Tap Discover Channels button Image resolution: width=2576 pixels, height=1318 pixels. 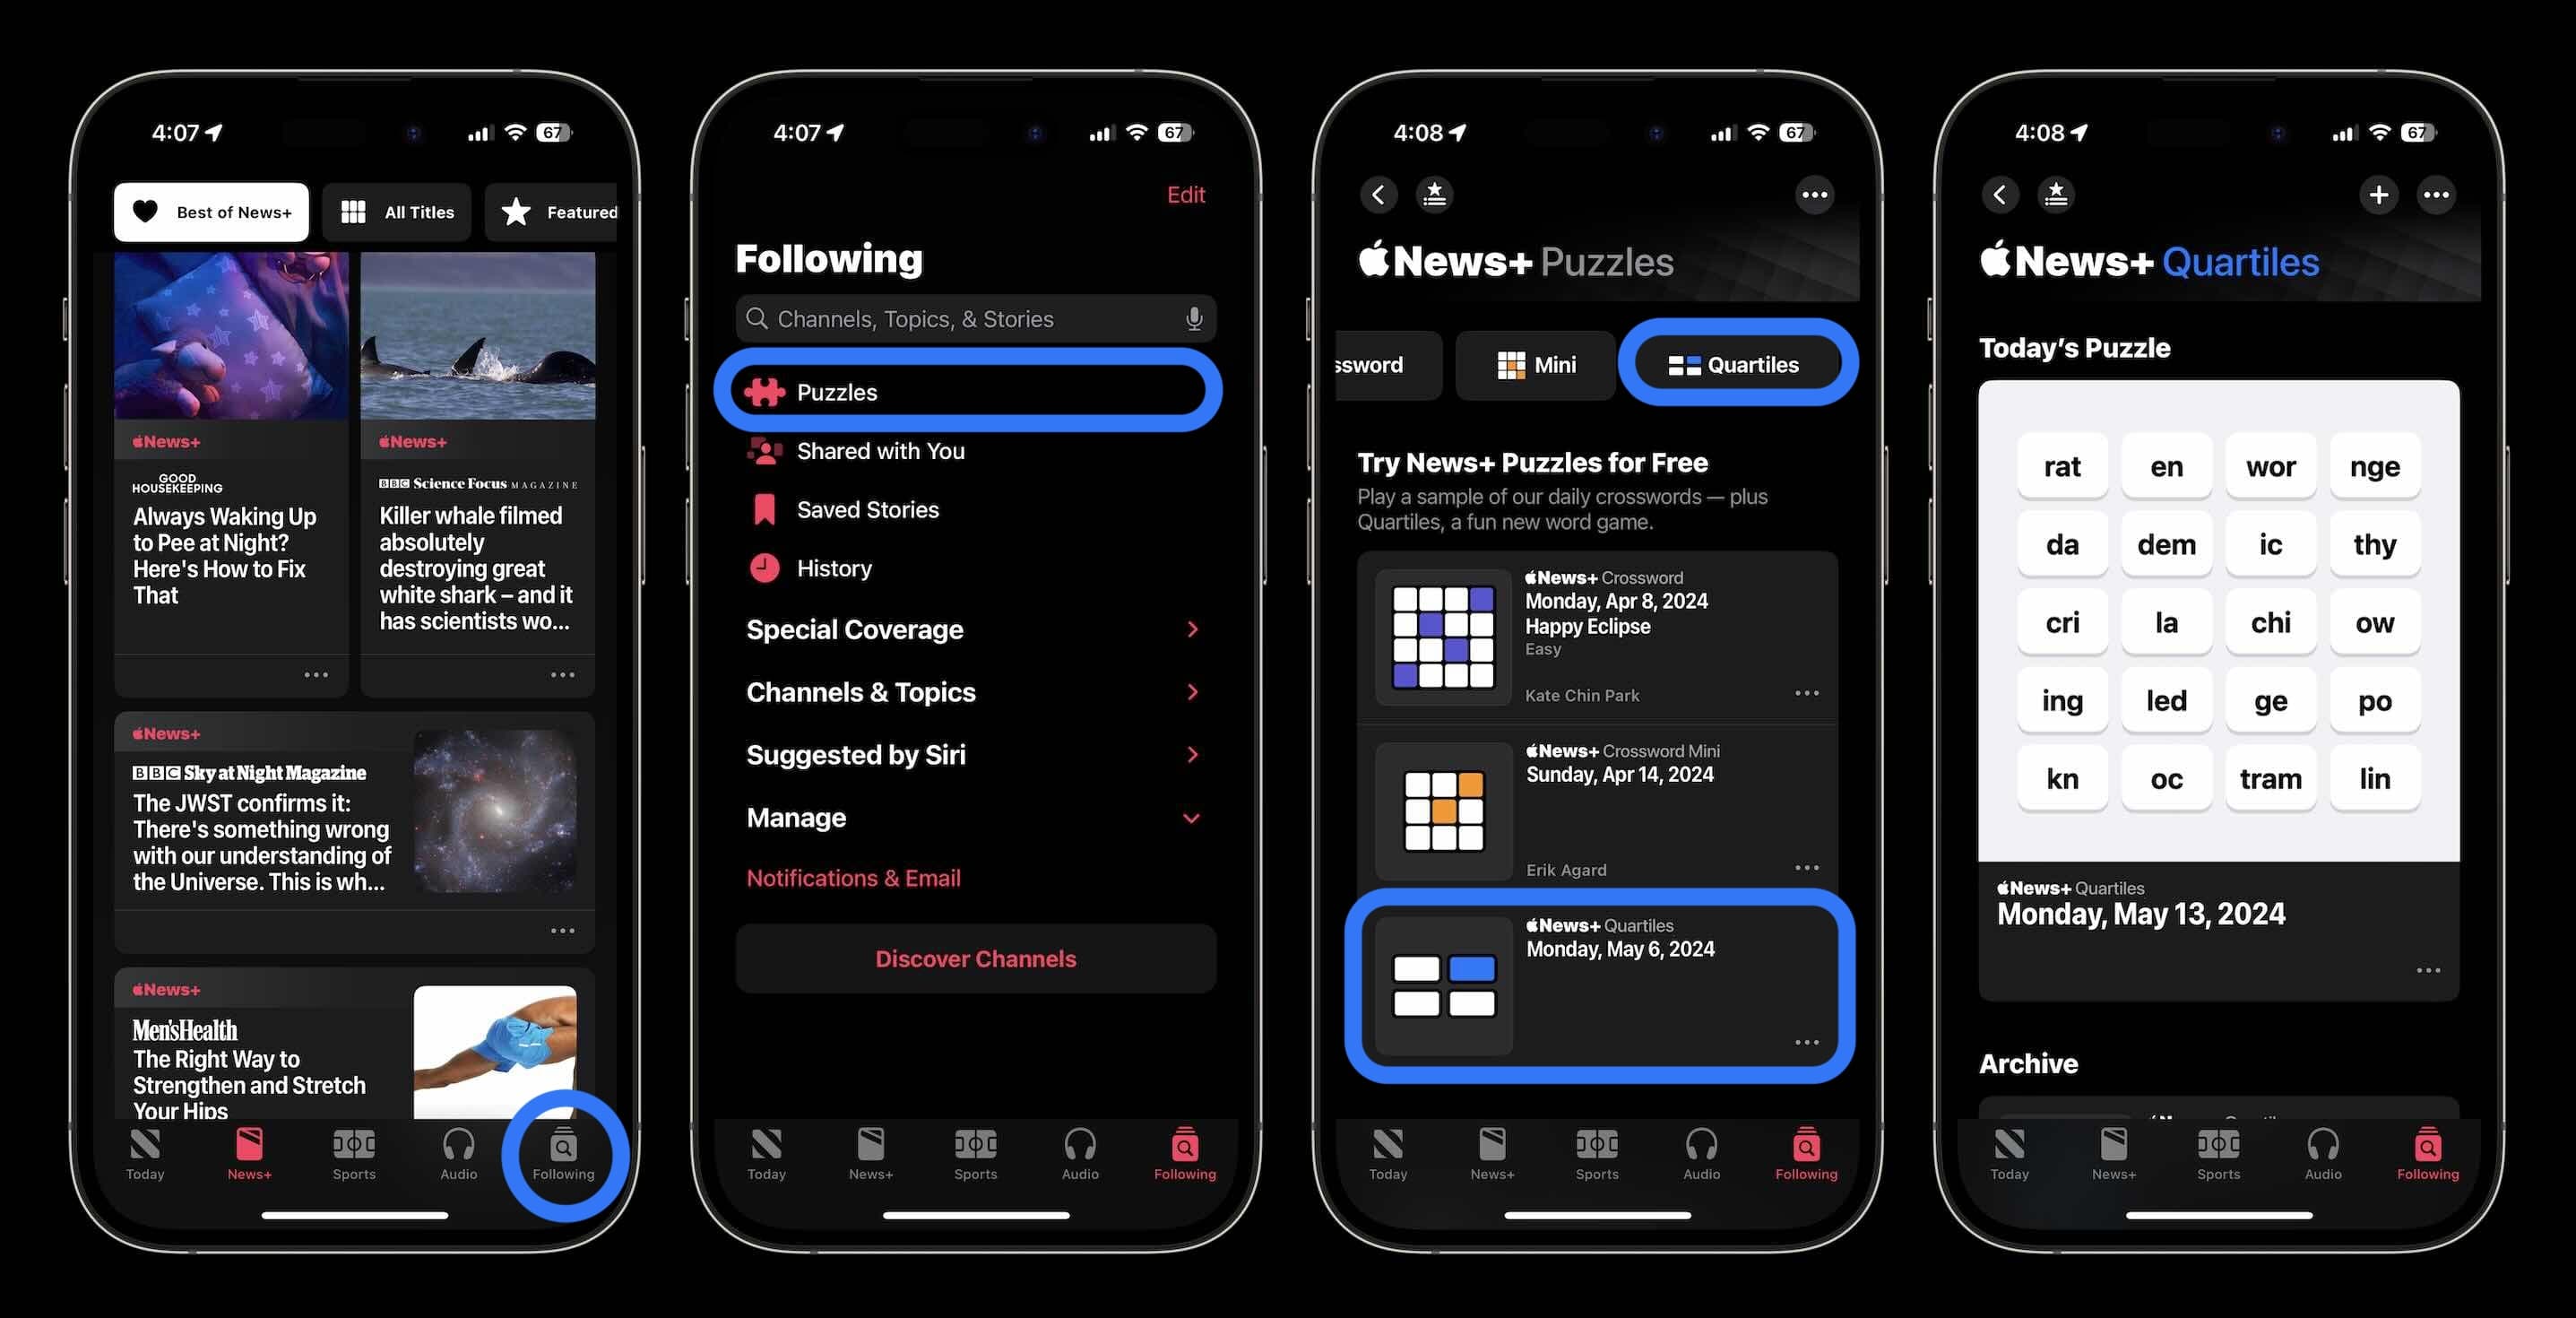tap(974, 958)
